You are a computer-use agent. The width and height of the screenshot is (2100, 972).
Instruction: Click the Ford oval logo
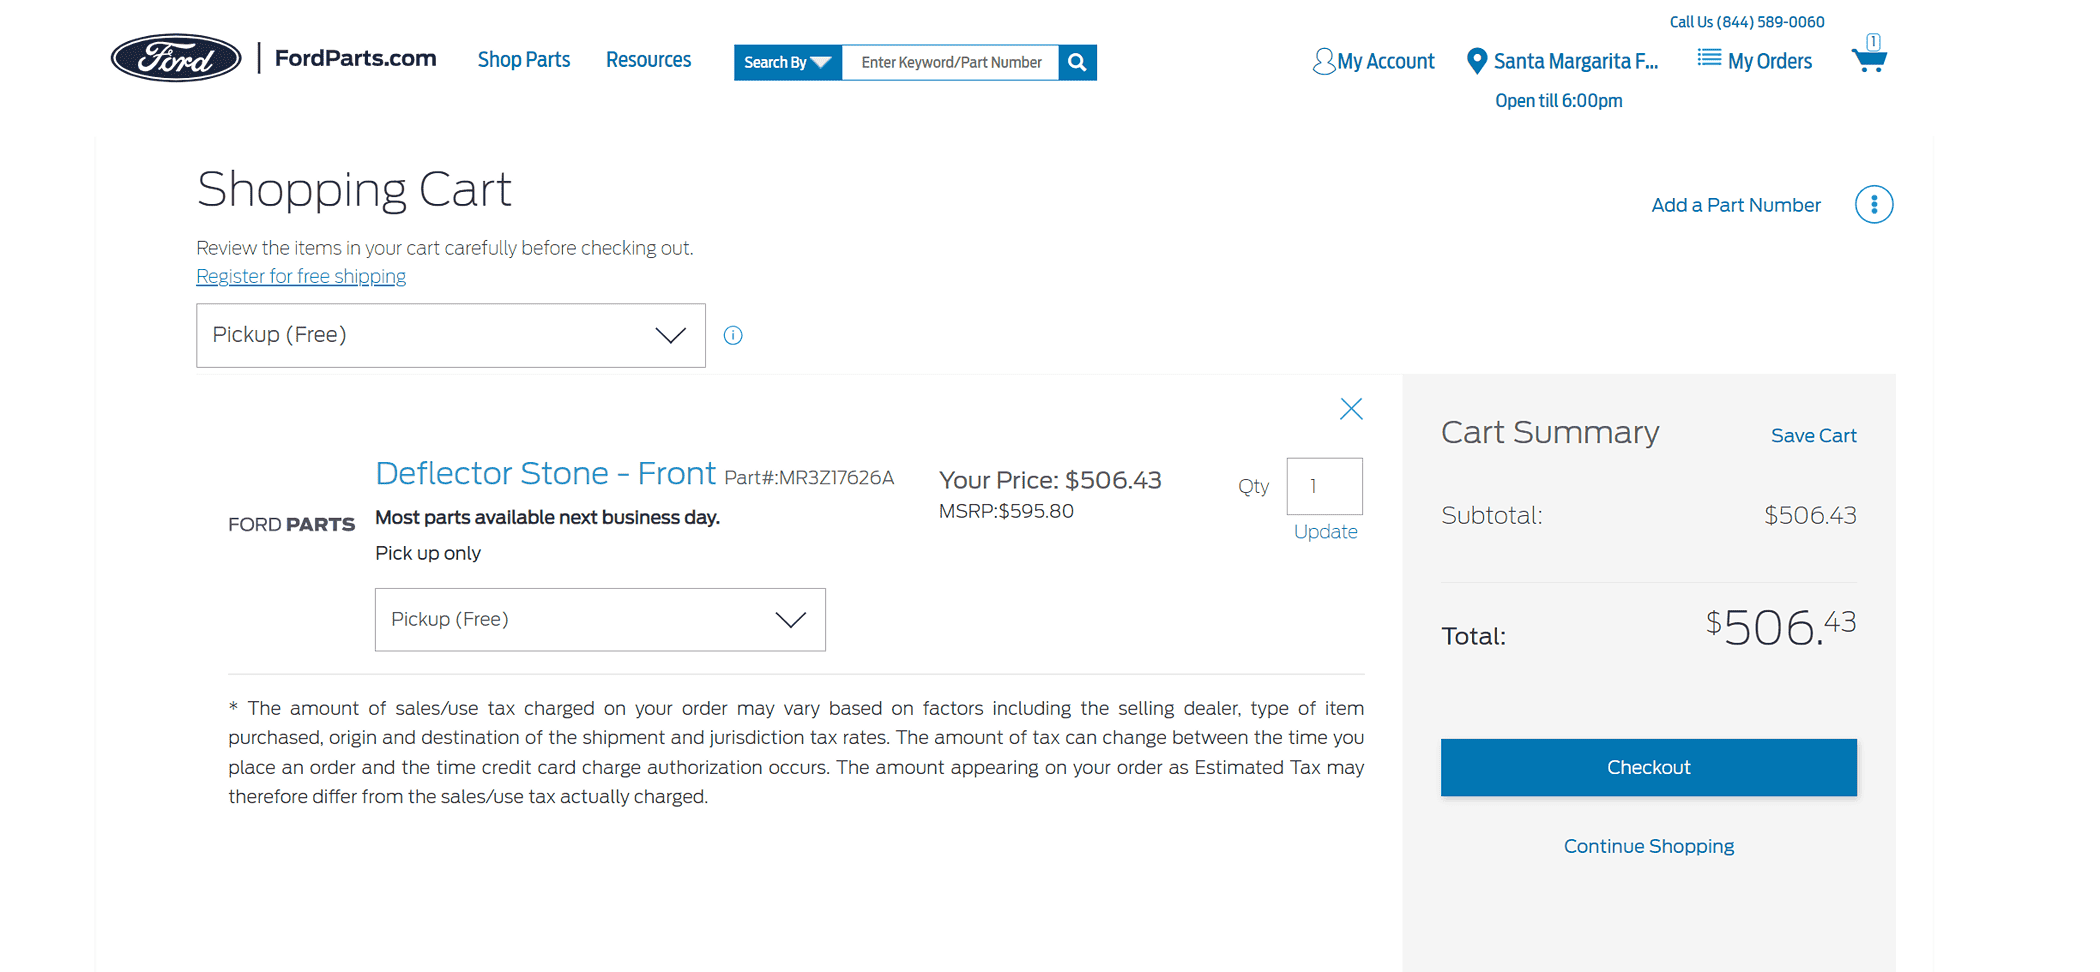tap(176, 58)
